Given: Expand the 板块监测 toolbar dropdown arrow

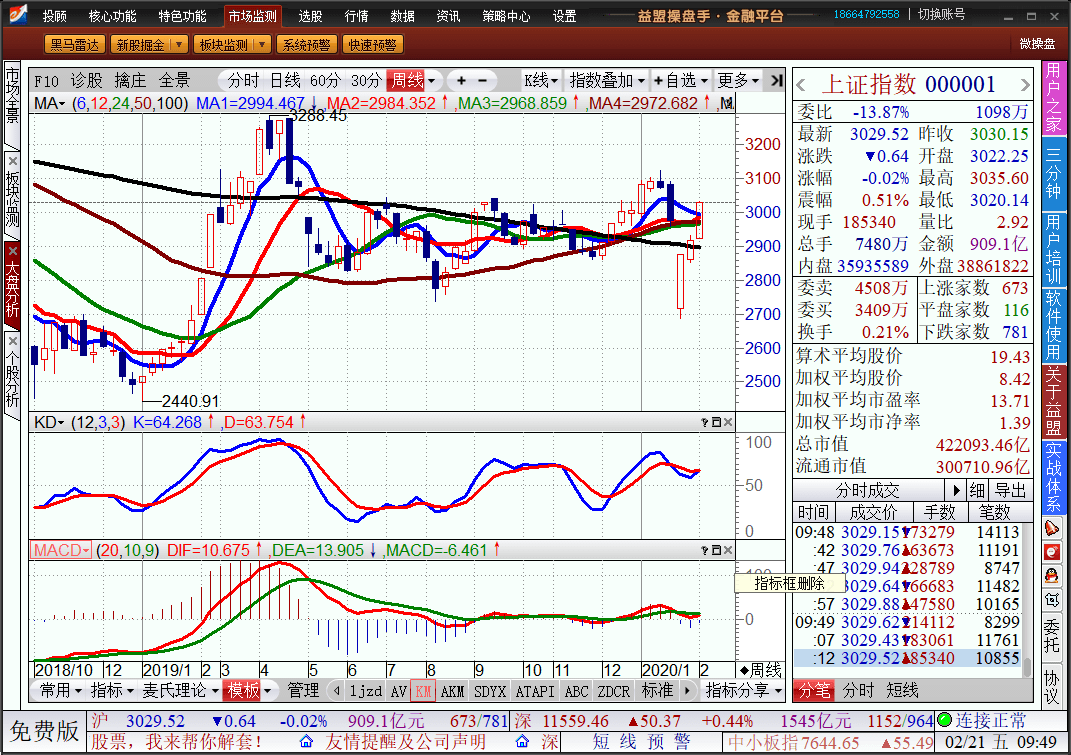Looking at the screenshot, I should pyautogui.click(x=262, y=45).
